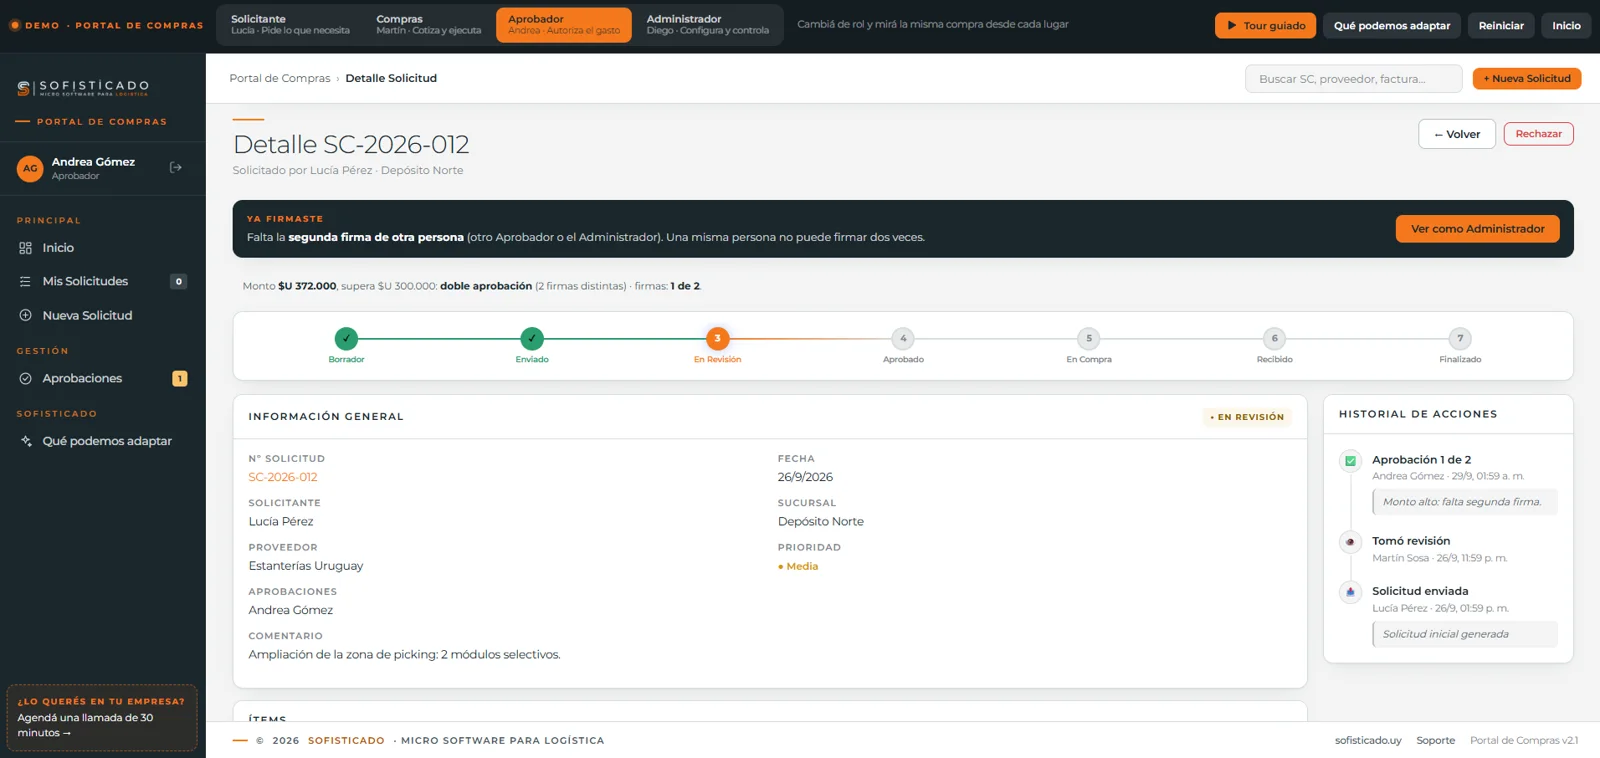Click the Depósito Norte sucursal value

coord(821,522)
